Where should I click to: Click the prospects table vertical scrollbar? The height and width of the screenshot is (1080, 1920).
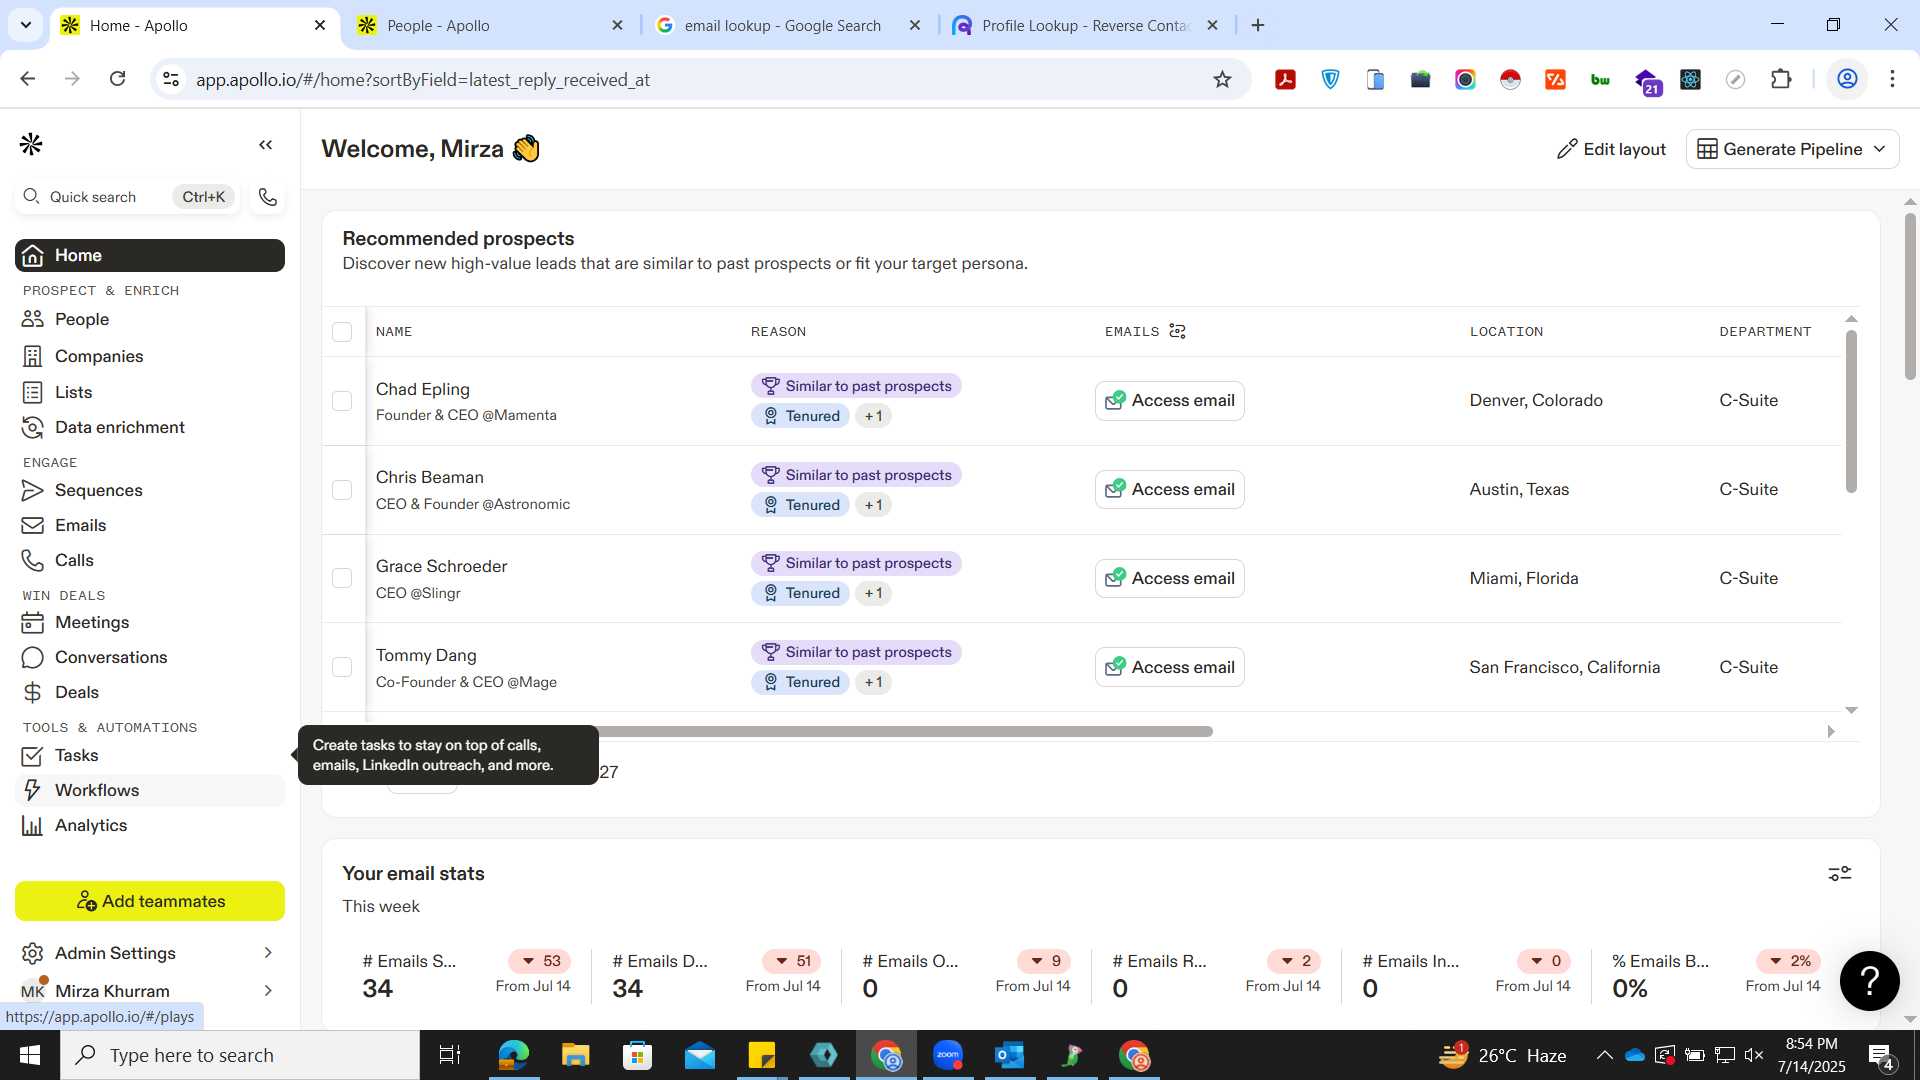[x=1851, y=412]
